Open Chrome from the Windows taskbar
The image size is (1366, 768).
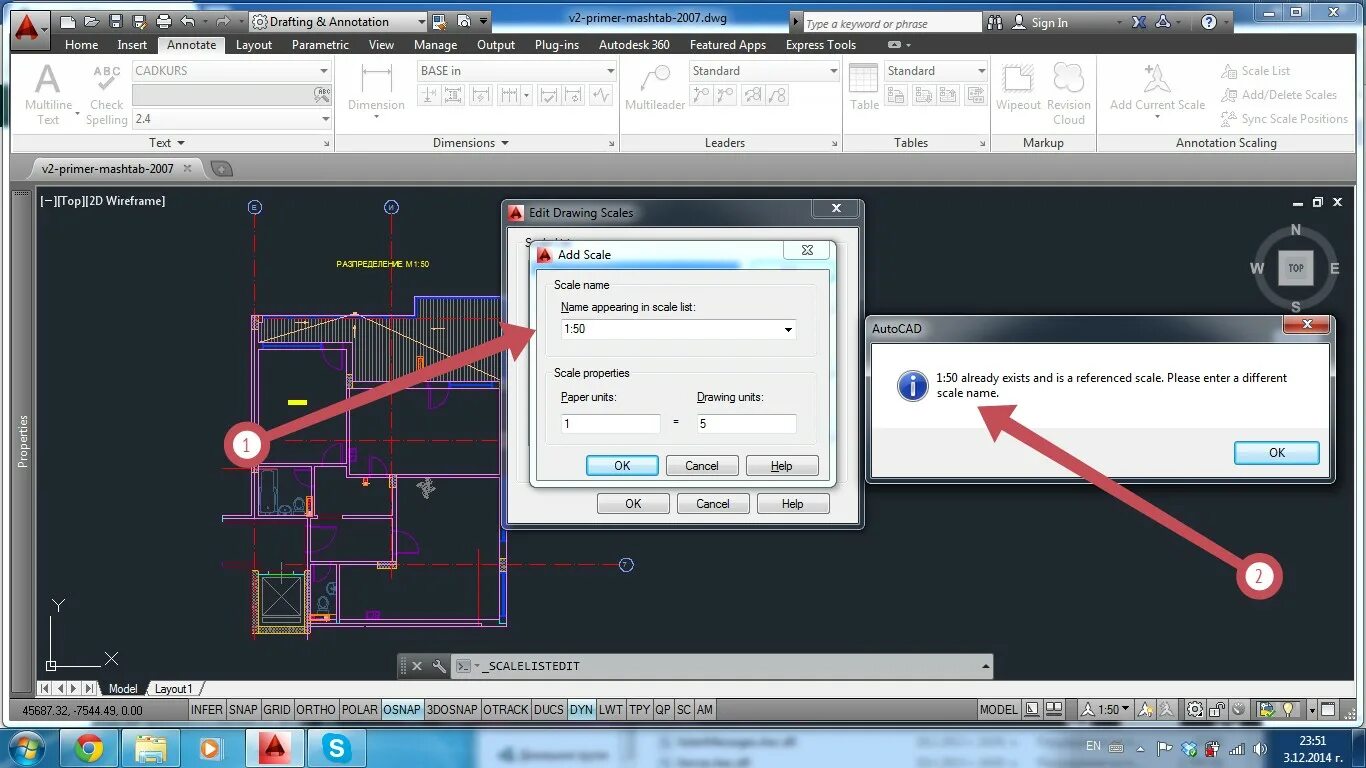[89, 748]
